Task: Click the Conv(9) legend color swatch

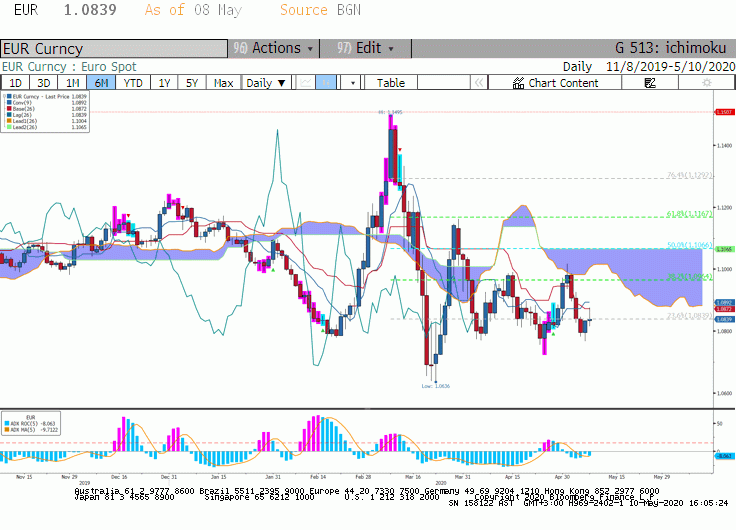Action: [9, 103]
